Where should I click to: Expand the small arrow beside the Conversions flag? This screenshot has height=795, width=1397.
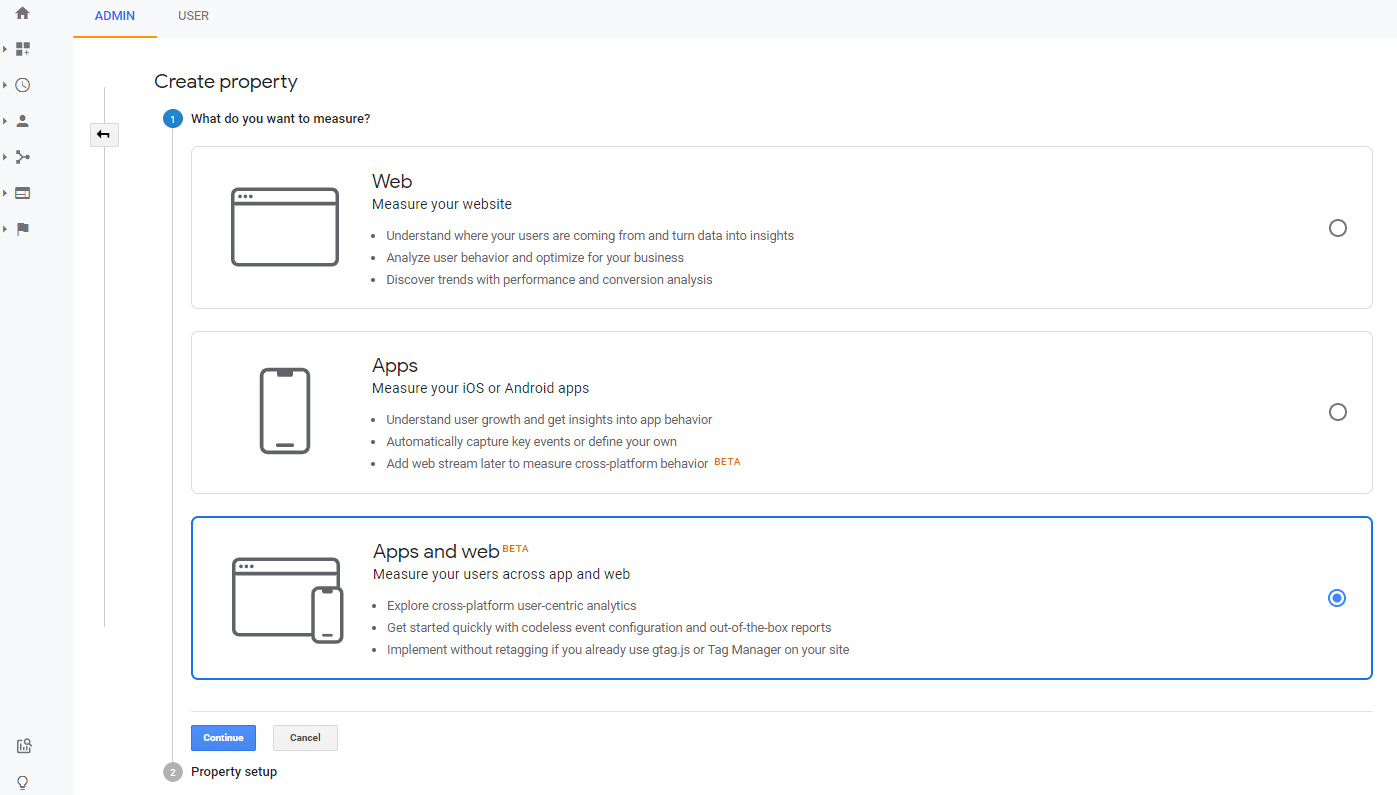[5, 229]
